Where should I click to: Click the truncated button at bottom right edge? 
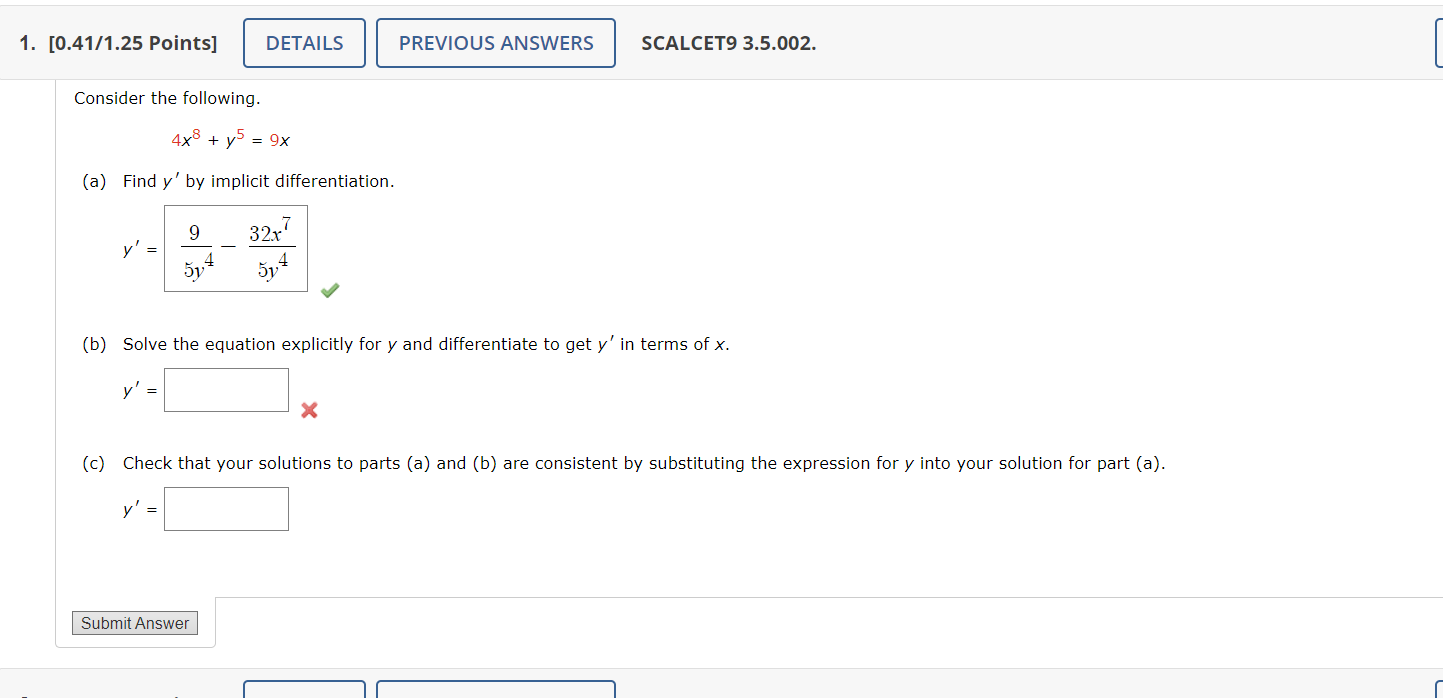point(1440,691)
